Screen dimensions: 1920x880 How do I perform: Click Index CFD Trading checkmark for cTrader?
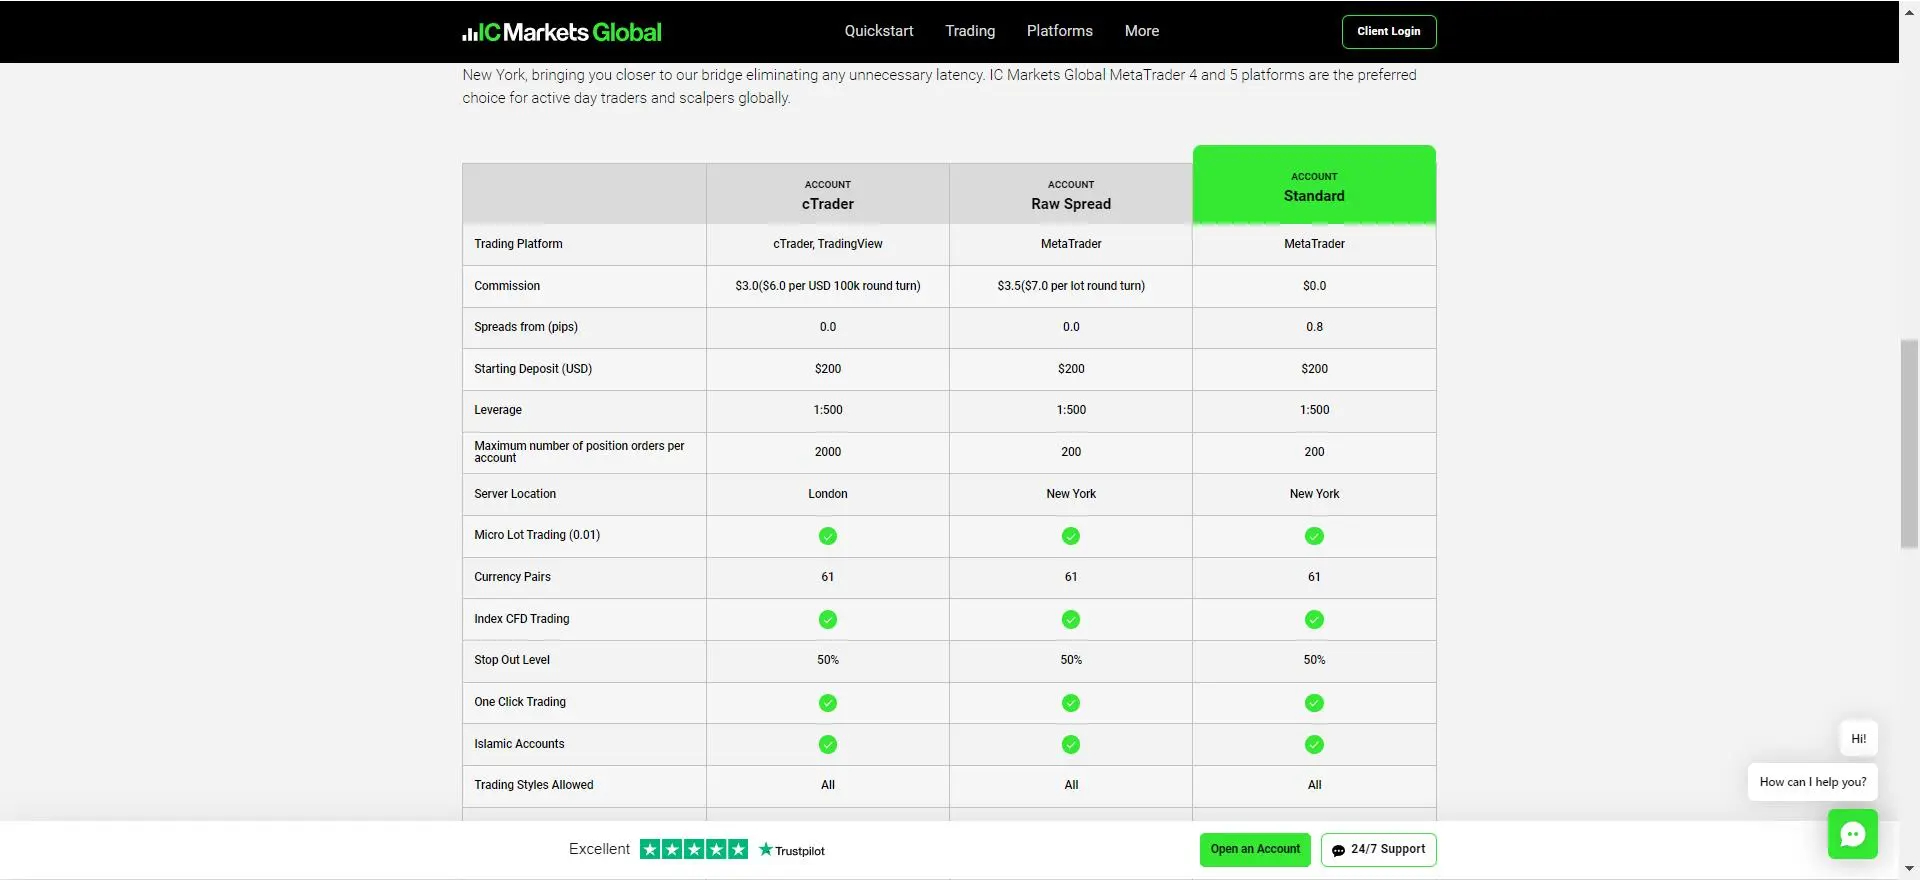828,620
